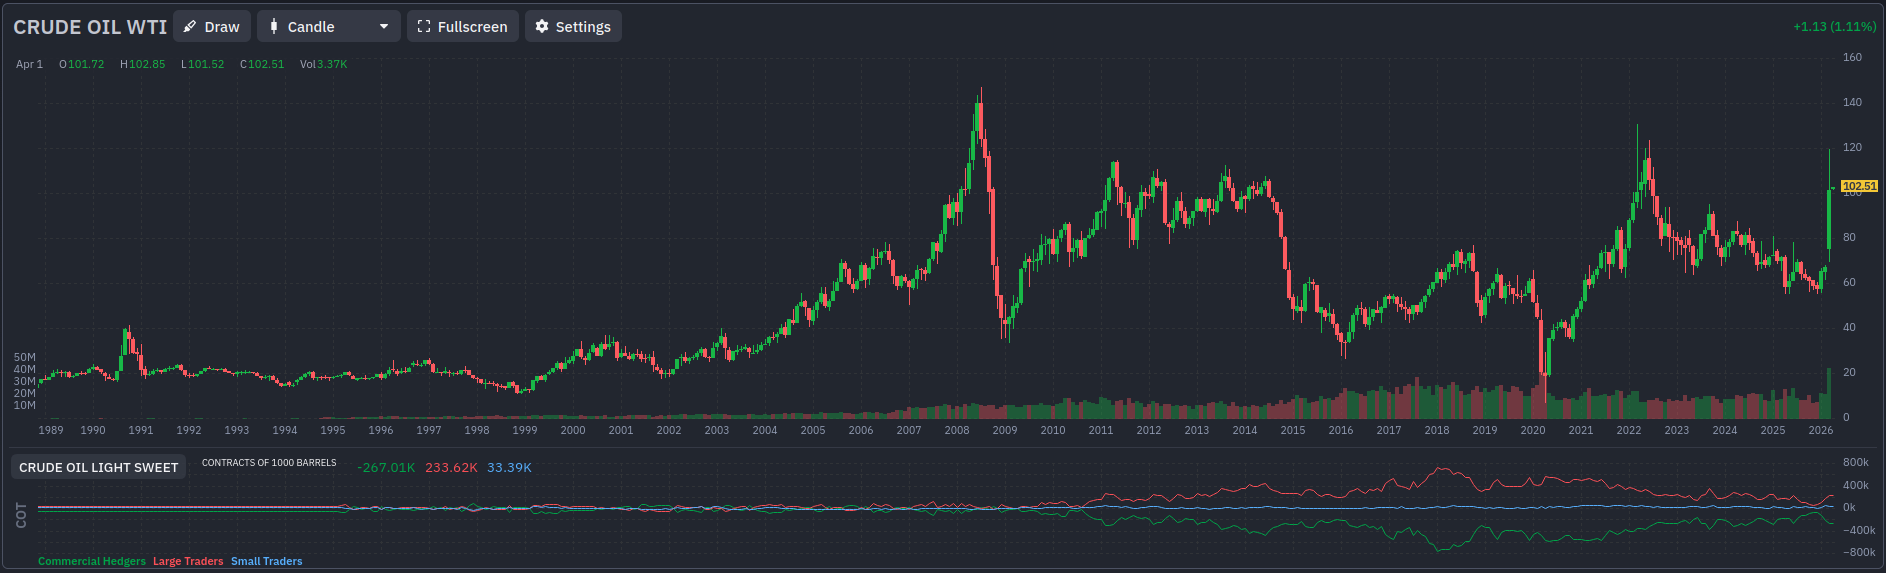Click the -800k COT axis label

[1859, 552]
